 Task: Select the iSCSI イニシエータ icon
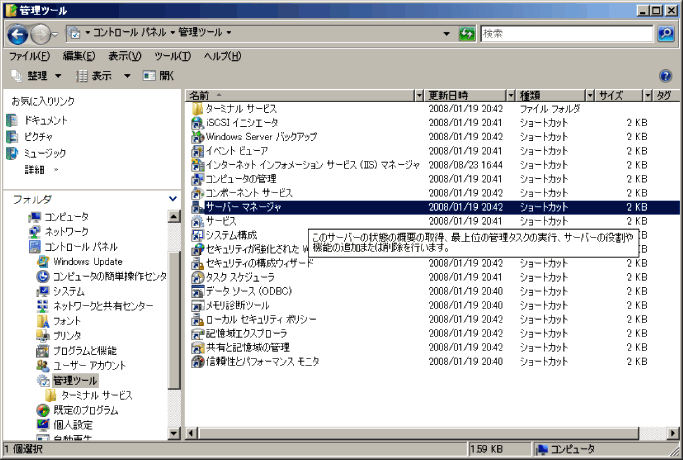click(x=197, y=123)
